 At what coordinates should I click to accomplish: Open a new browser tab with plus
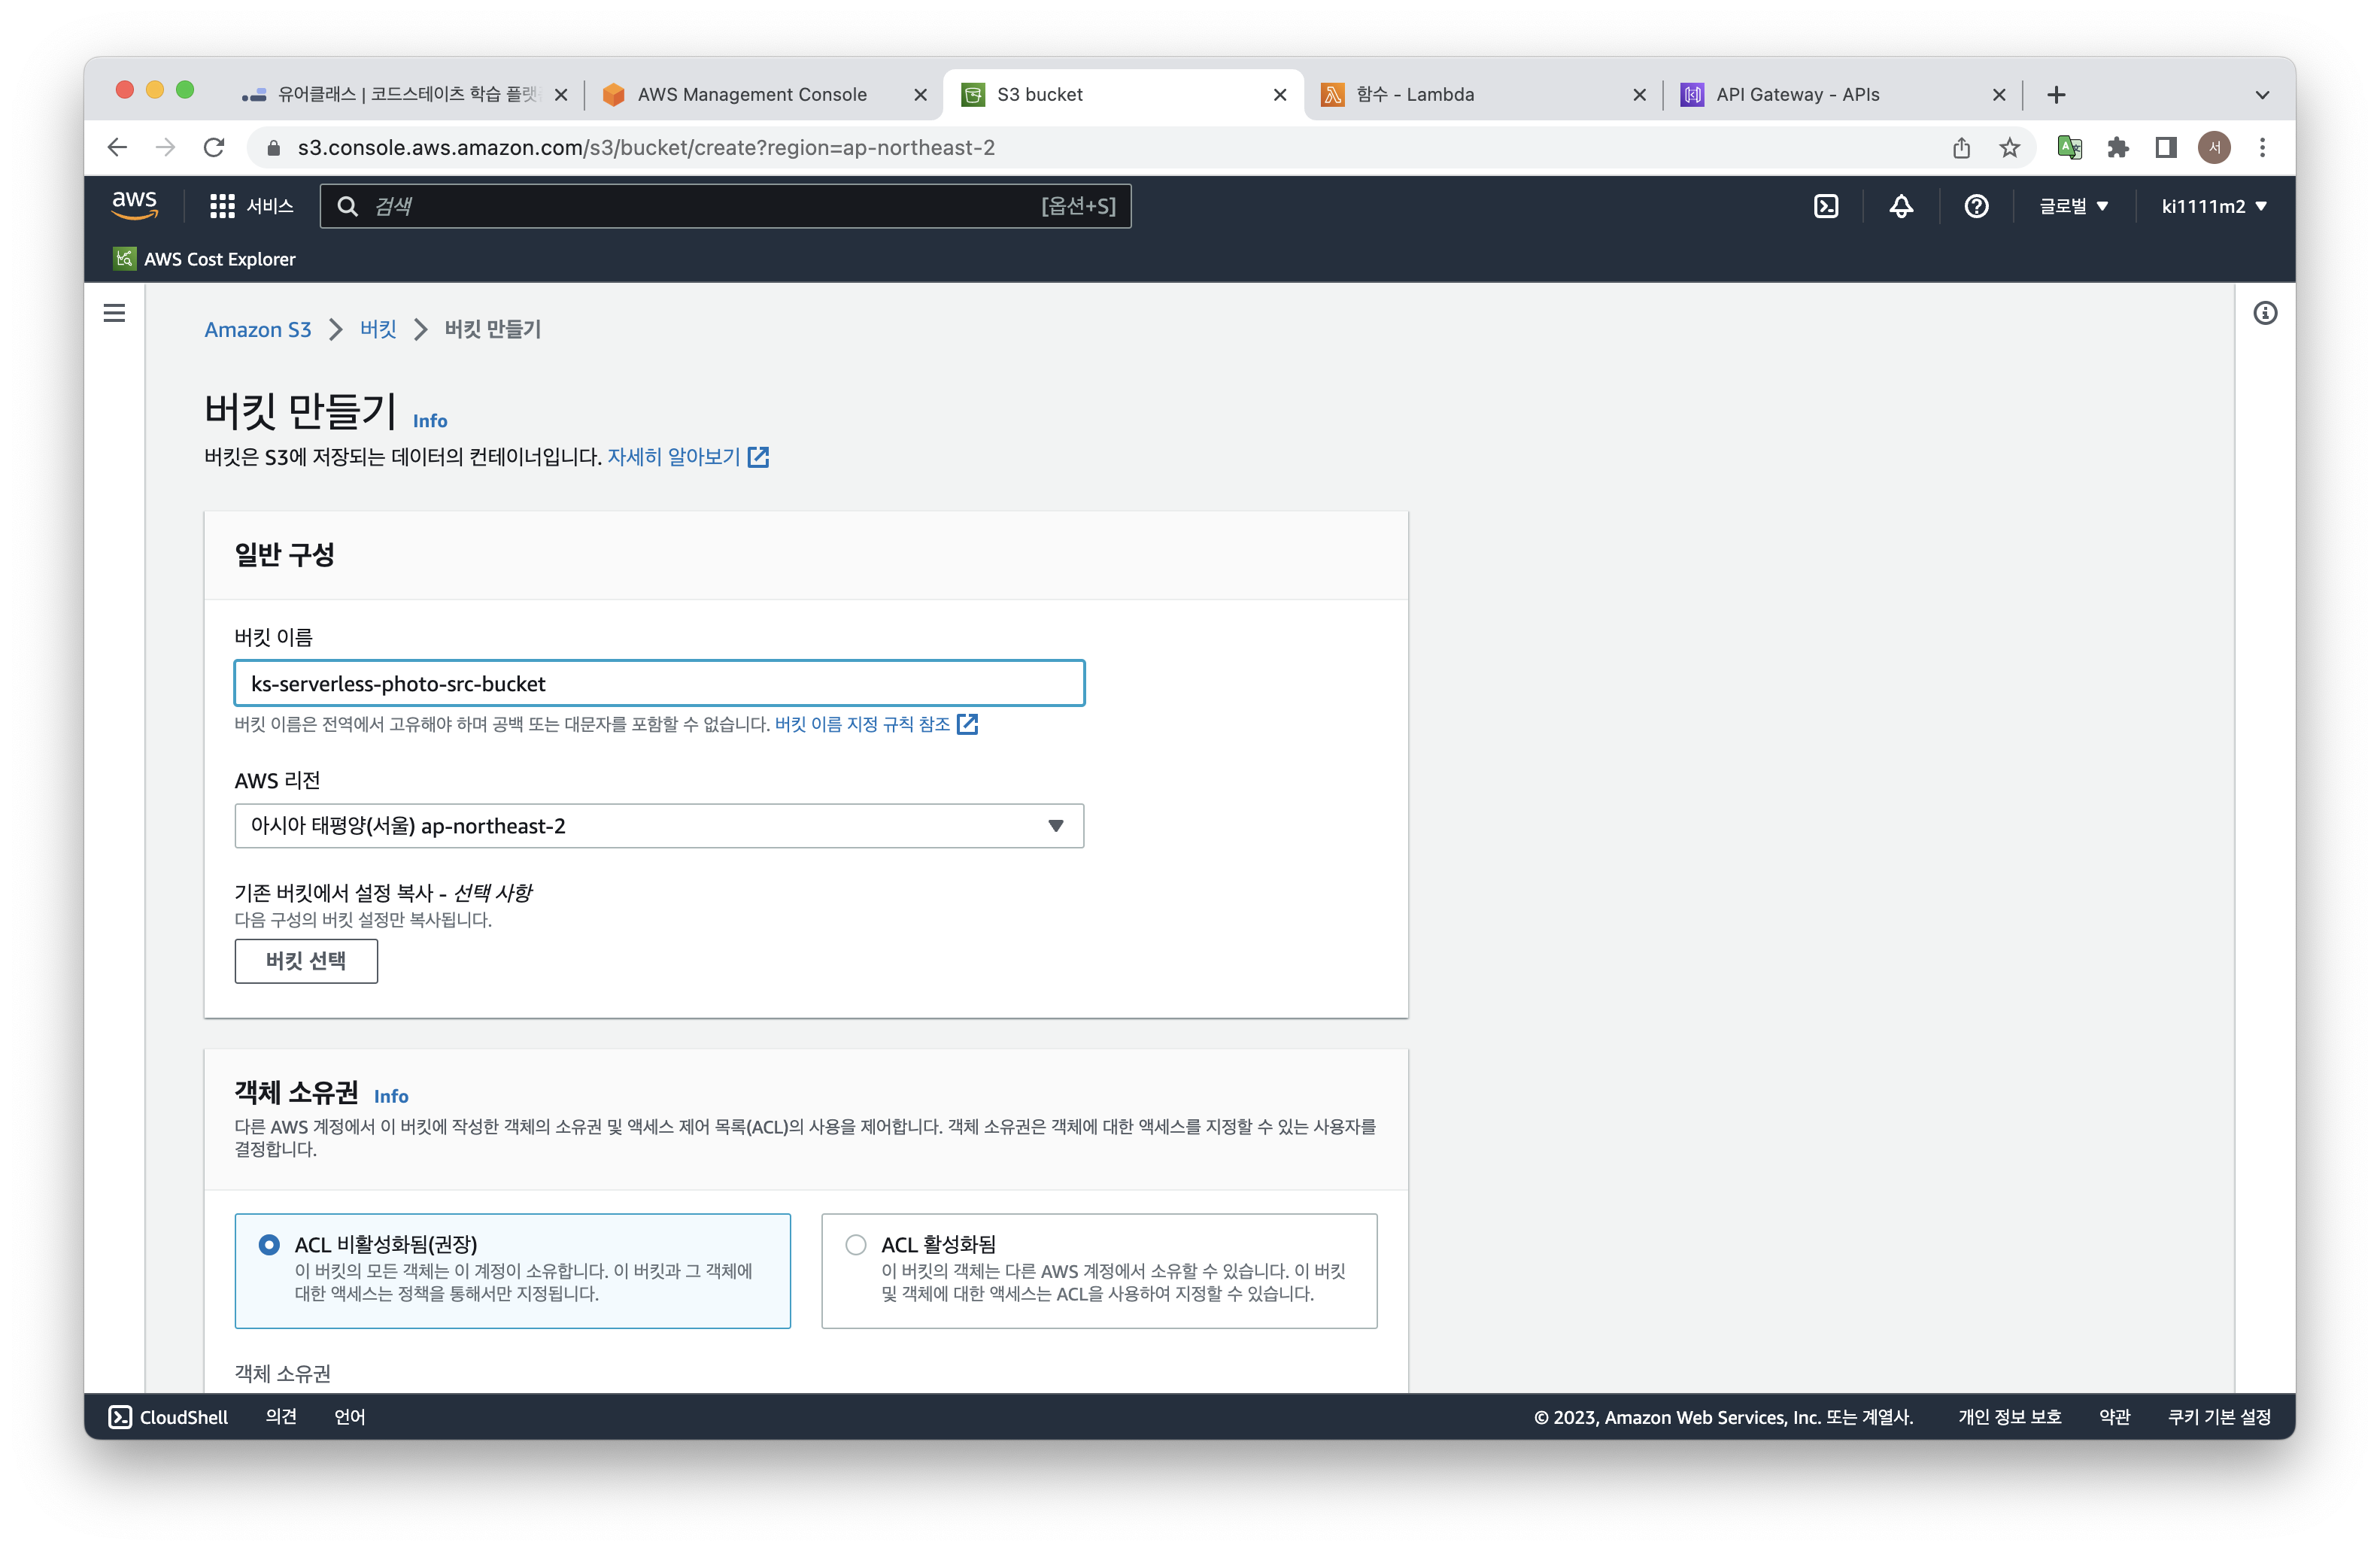point(2056,95)
